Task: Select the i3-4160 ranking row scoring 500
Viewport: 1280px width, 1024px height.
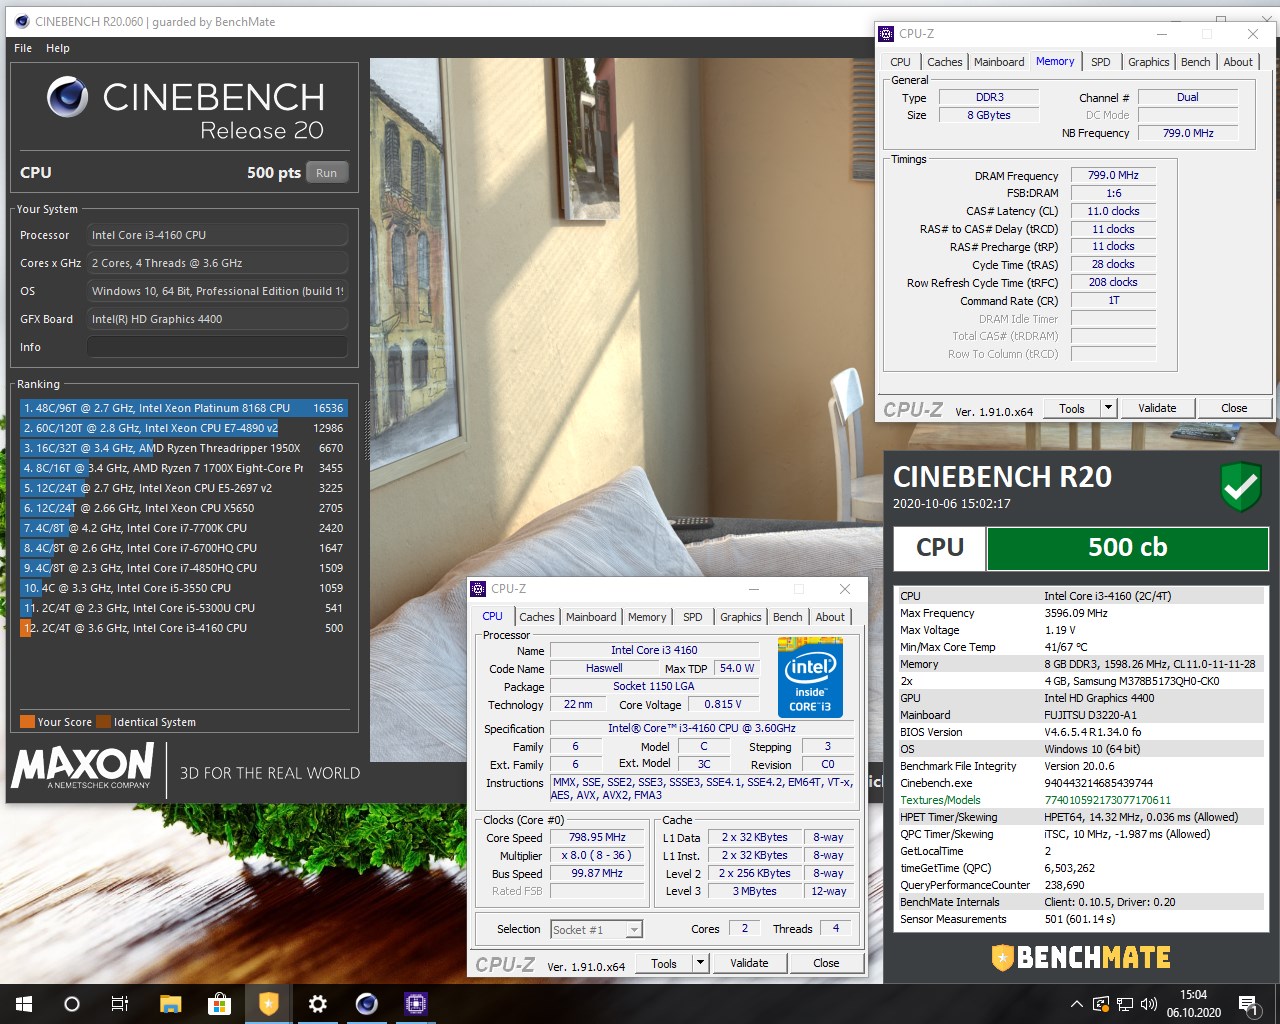Action: pyautogui.click(x=183, y=628)
